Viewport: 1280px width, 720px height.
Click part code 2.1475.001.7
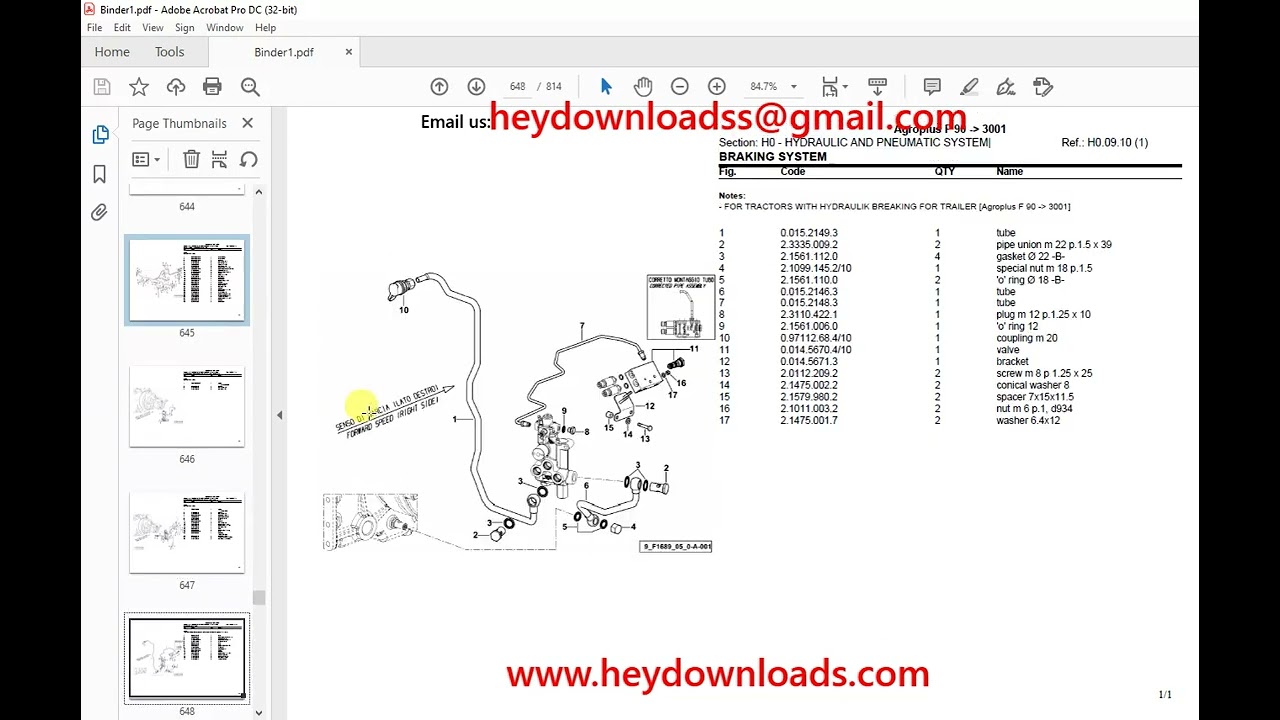[809, 421]
